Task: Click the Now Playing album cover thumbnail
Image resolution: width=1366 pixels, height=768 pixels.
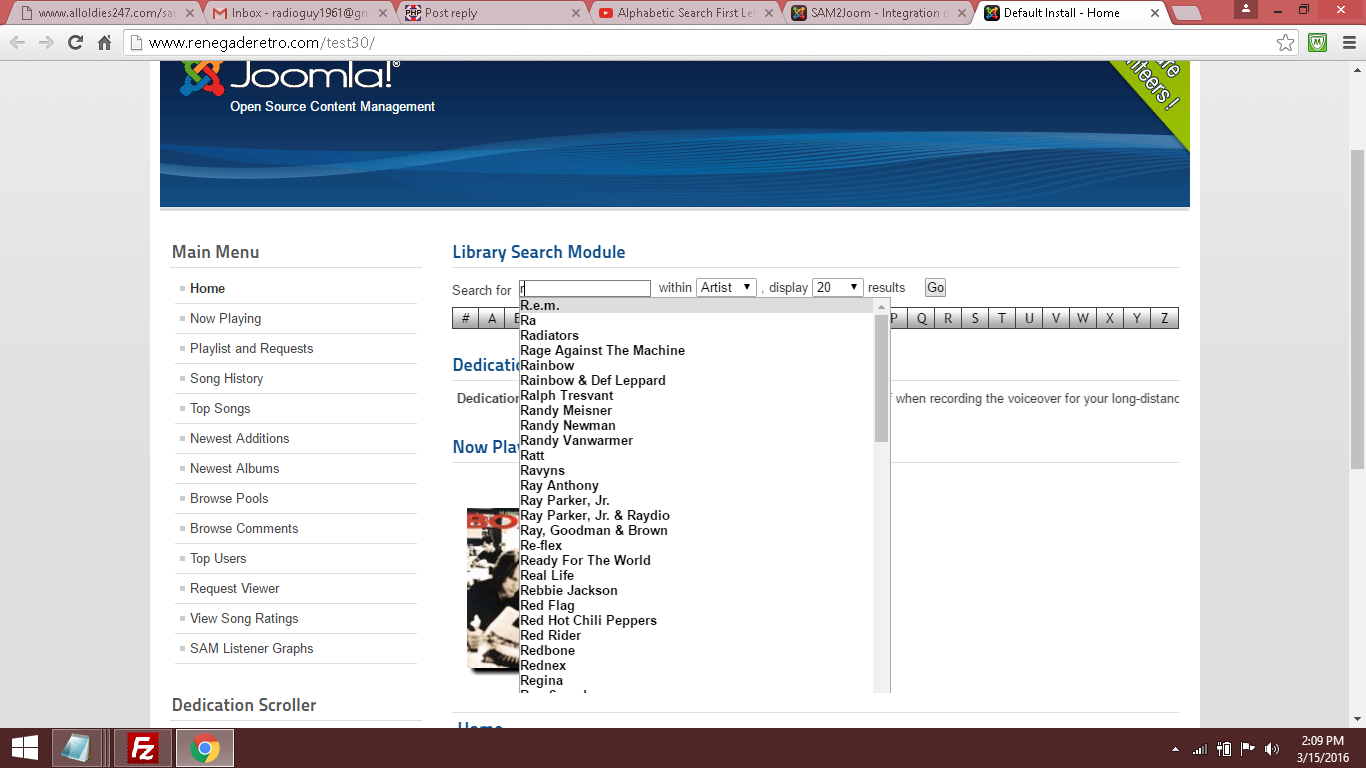Action: point(492,590)
